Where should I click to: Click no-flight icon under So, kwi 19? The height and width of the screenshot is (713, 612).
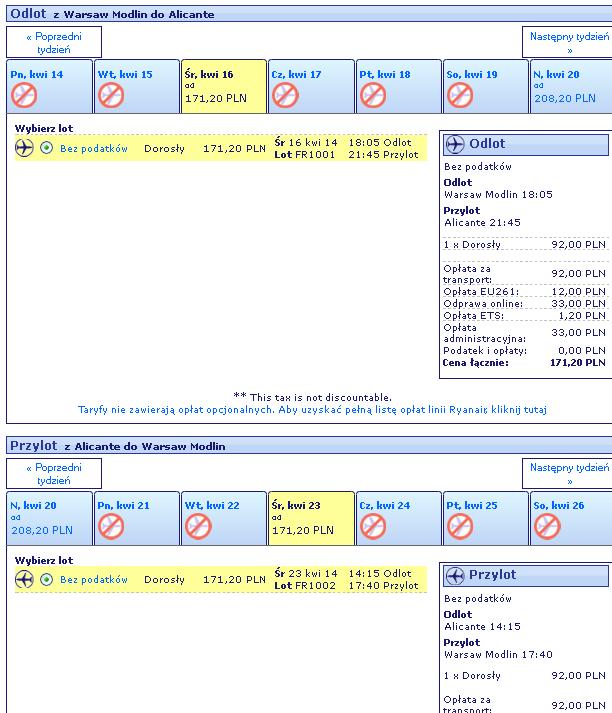click(x=460, y=96)
